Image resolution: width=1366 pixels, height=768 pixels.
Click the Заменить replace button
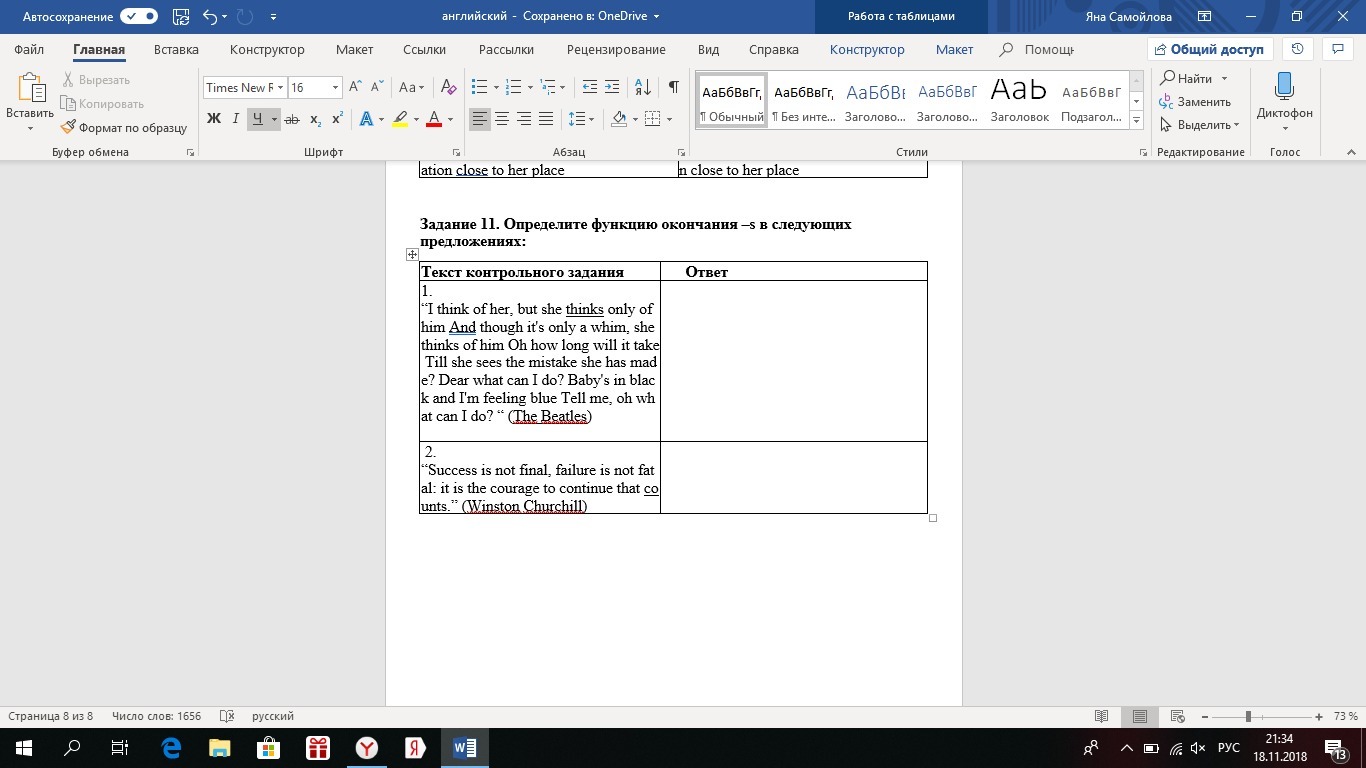[1196, 102]
